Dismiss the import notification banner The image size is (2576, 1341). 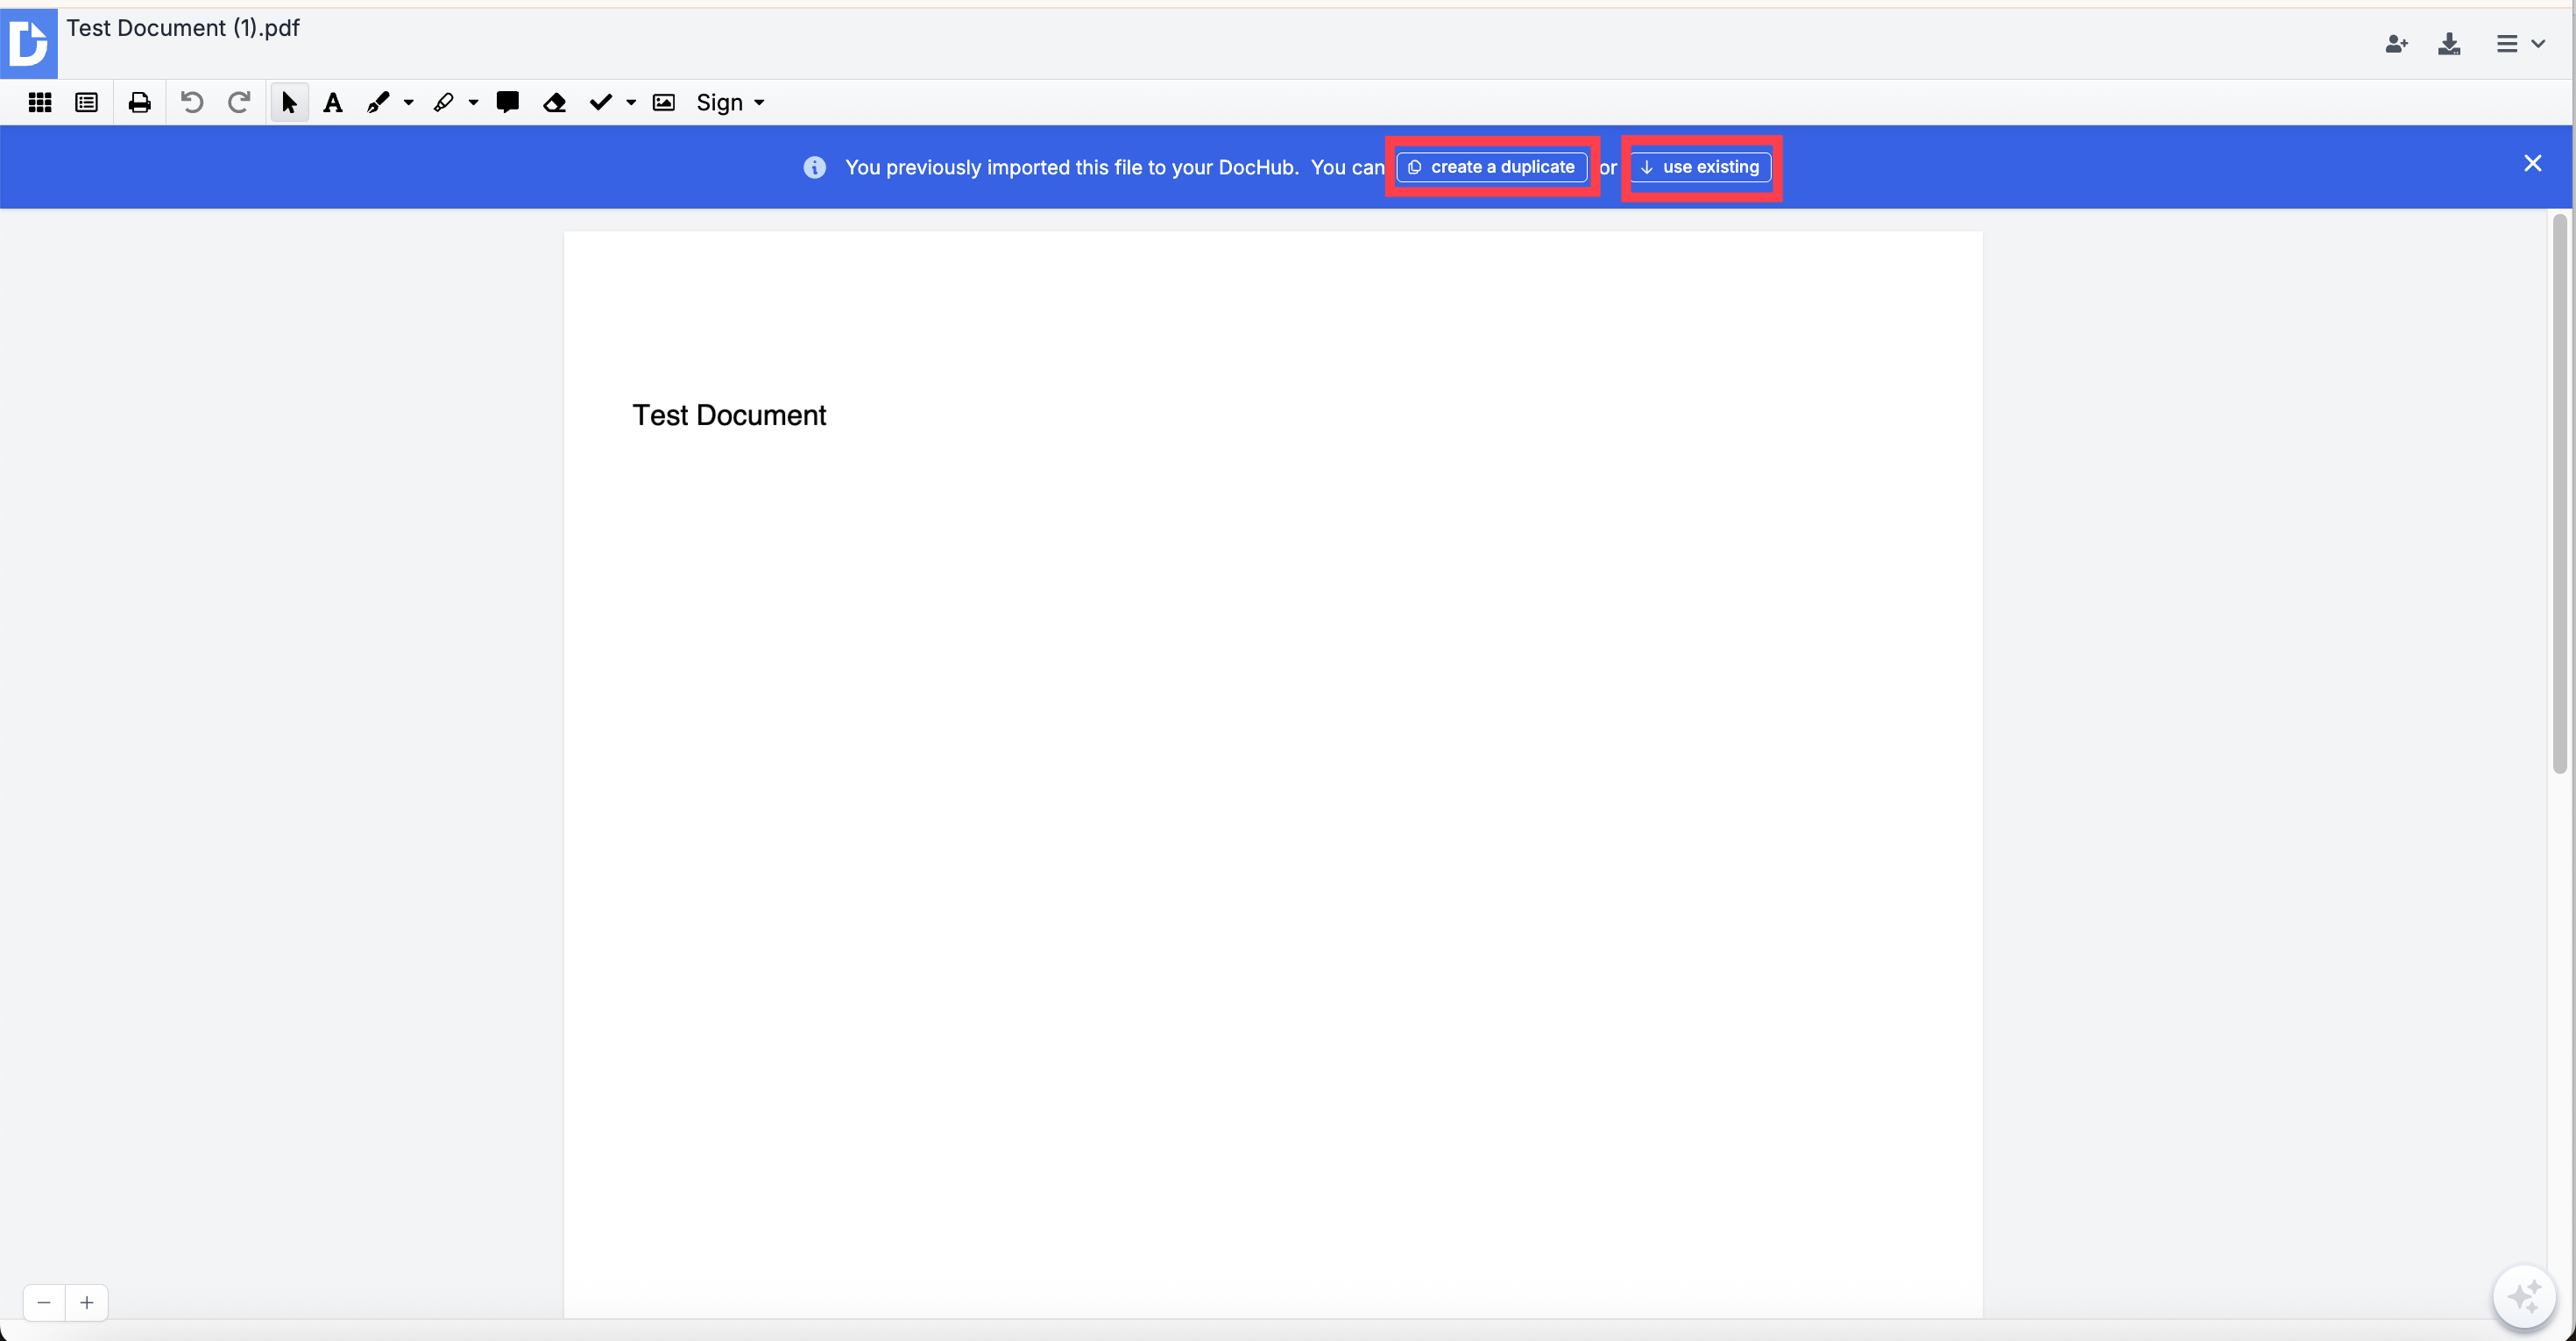[x=2532, y=163]
